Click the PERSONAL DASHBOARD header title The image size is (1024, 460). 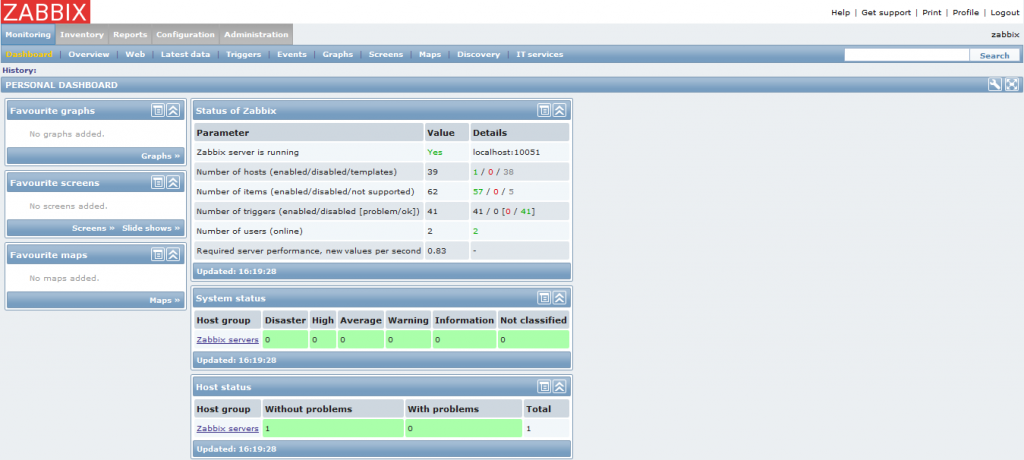tap(61, 85)
